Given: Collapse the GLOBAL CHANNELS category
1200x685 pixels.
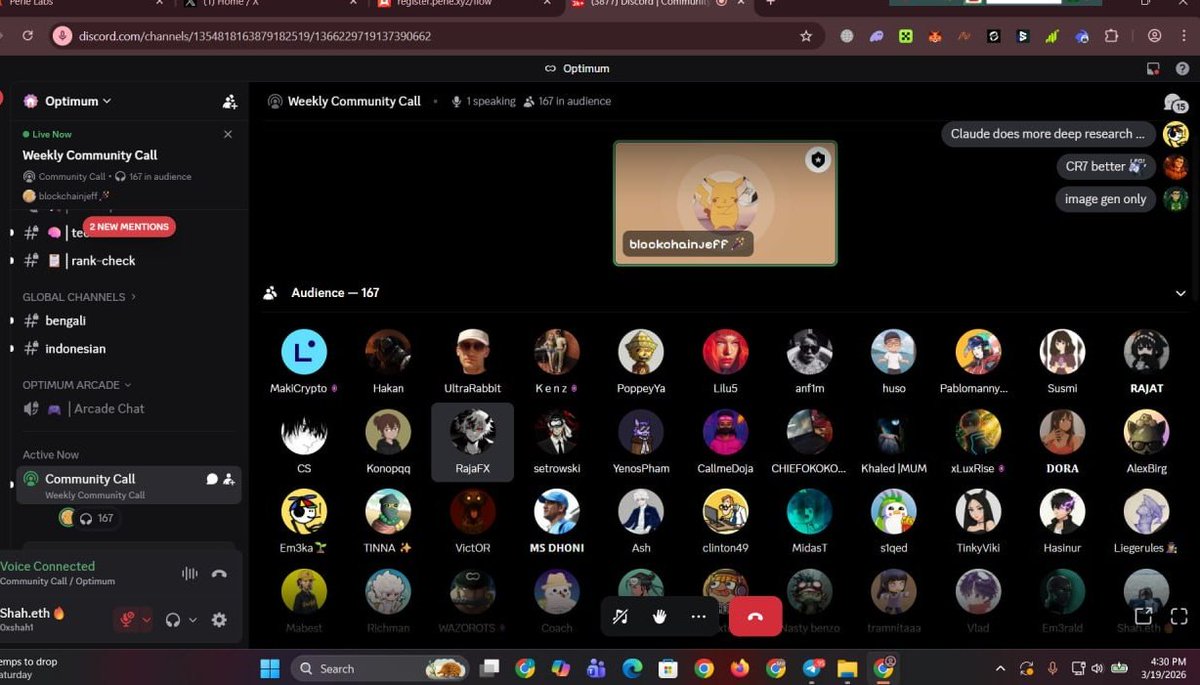Looking at the screenshot, I should pos(79,297).
